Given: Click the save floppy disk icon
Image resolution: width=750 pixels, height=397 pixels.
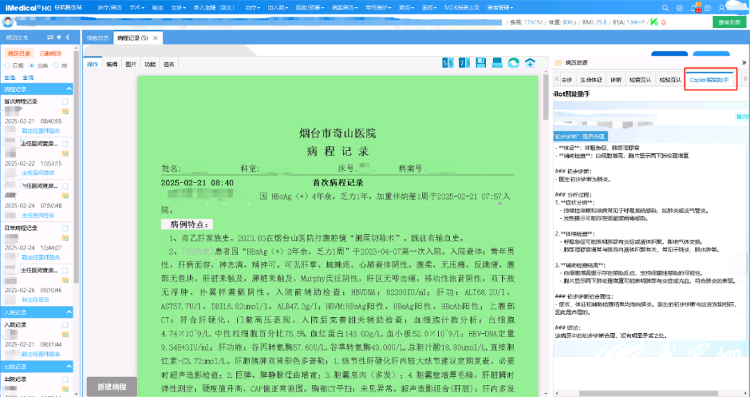Looking at the screenshot, I should (481, 63).
